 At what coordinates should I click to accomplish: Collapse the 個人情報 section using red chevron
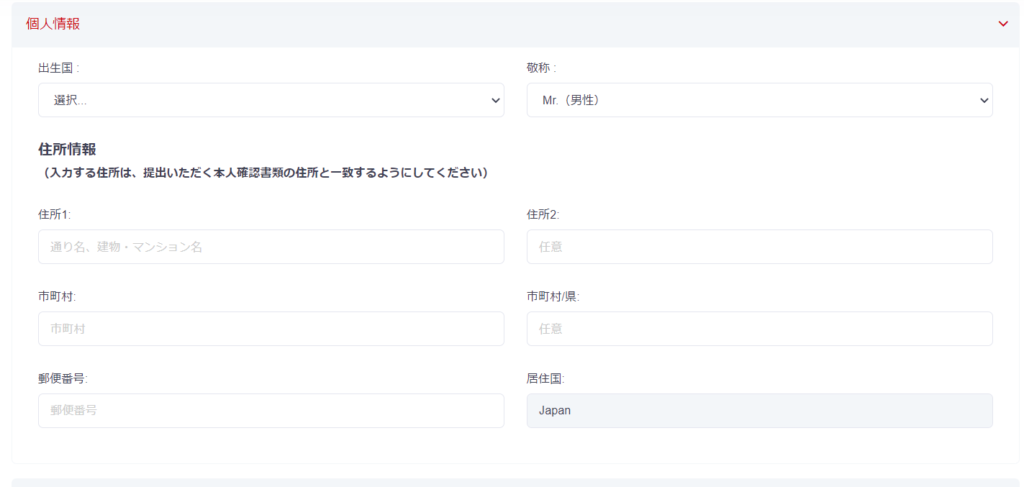(x=1003, y=24)
